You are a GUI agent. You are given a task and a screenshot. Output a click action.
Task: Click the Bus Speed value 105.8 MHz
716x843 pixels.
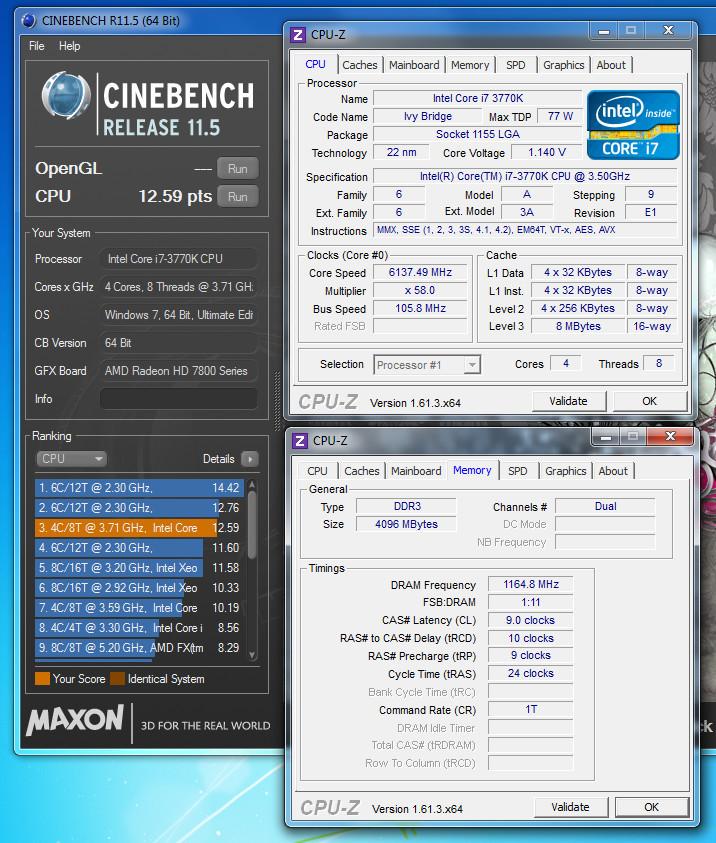point(420,309)
